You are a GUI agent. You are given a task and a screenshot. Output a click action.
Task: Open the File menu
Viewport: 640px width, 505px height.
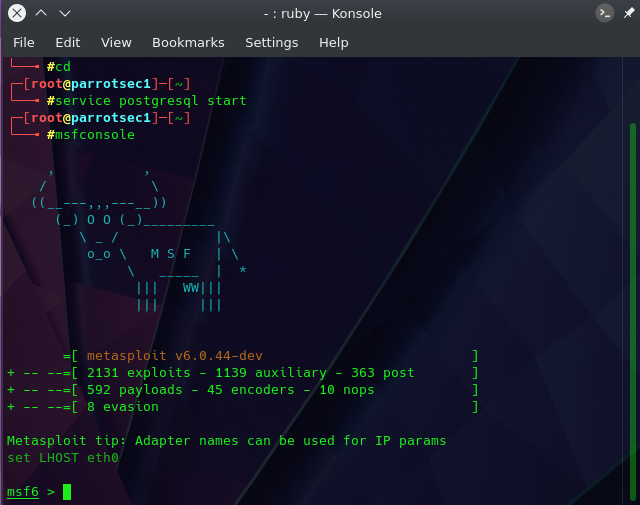click(24, 42)
